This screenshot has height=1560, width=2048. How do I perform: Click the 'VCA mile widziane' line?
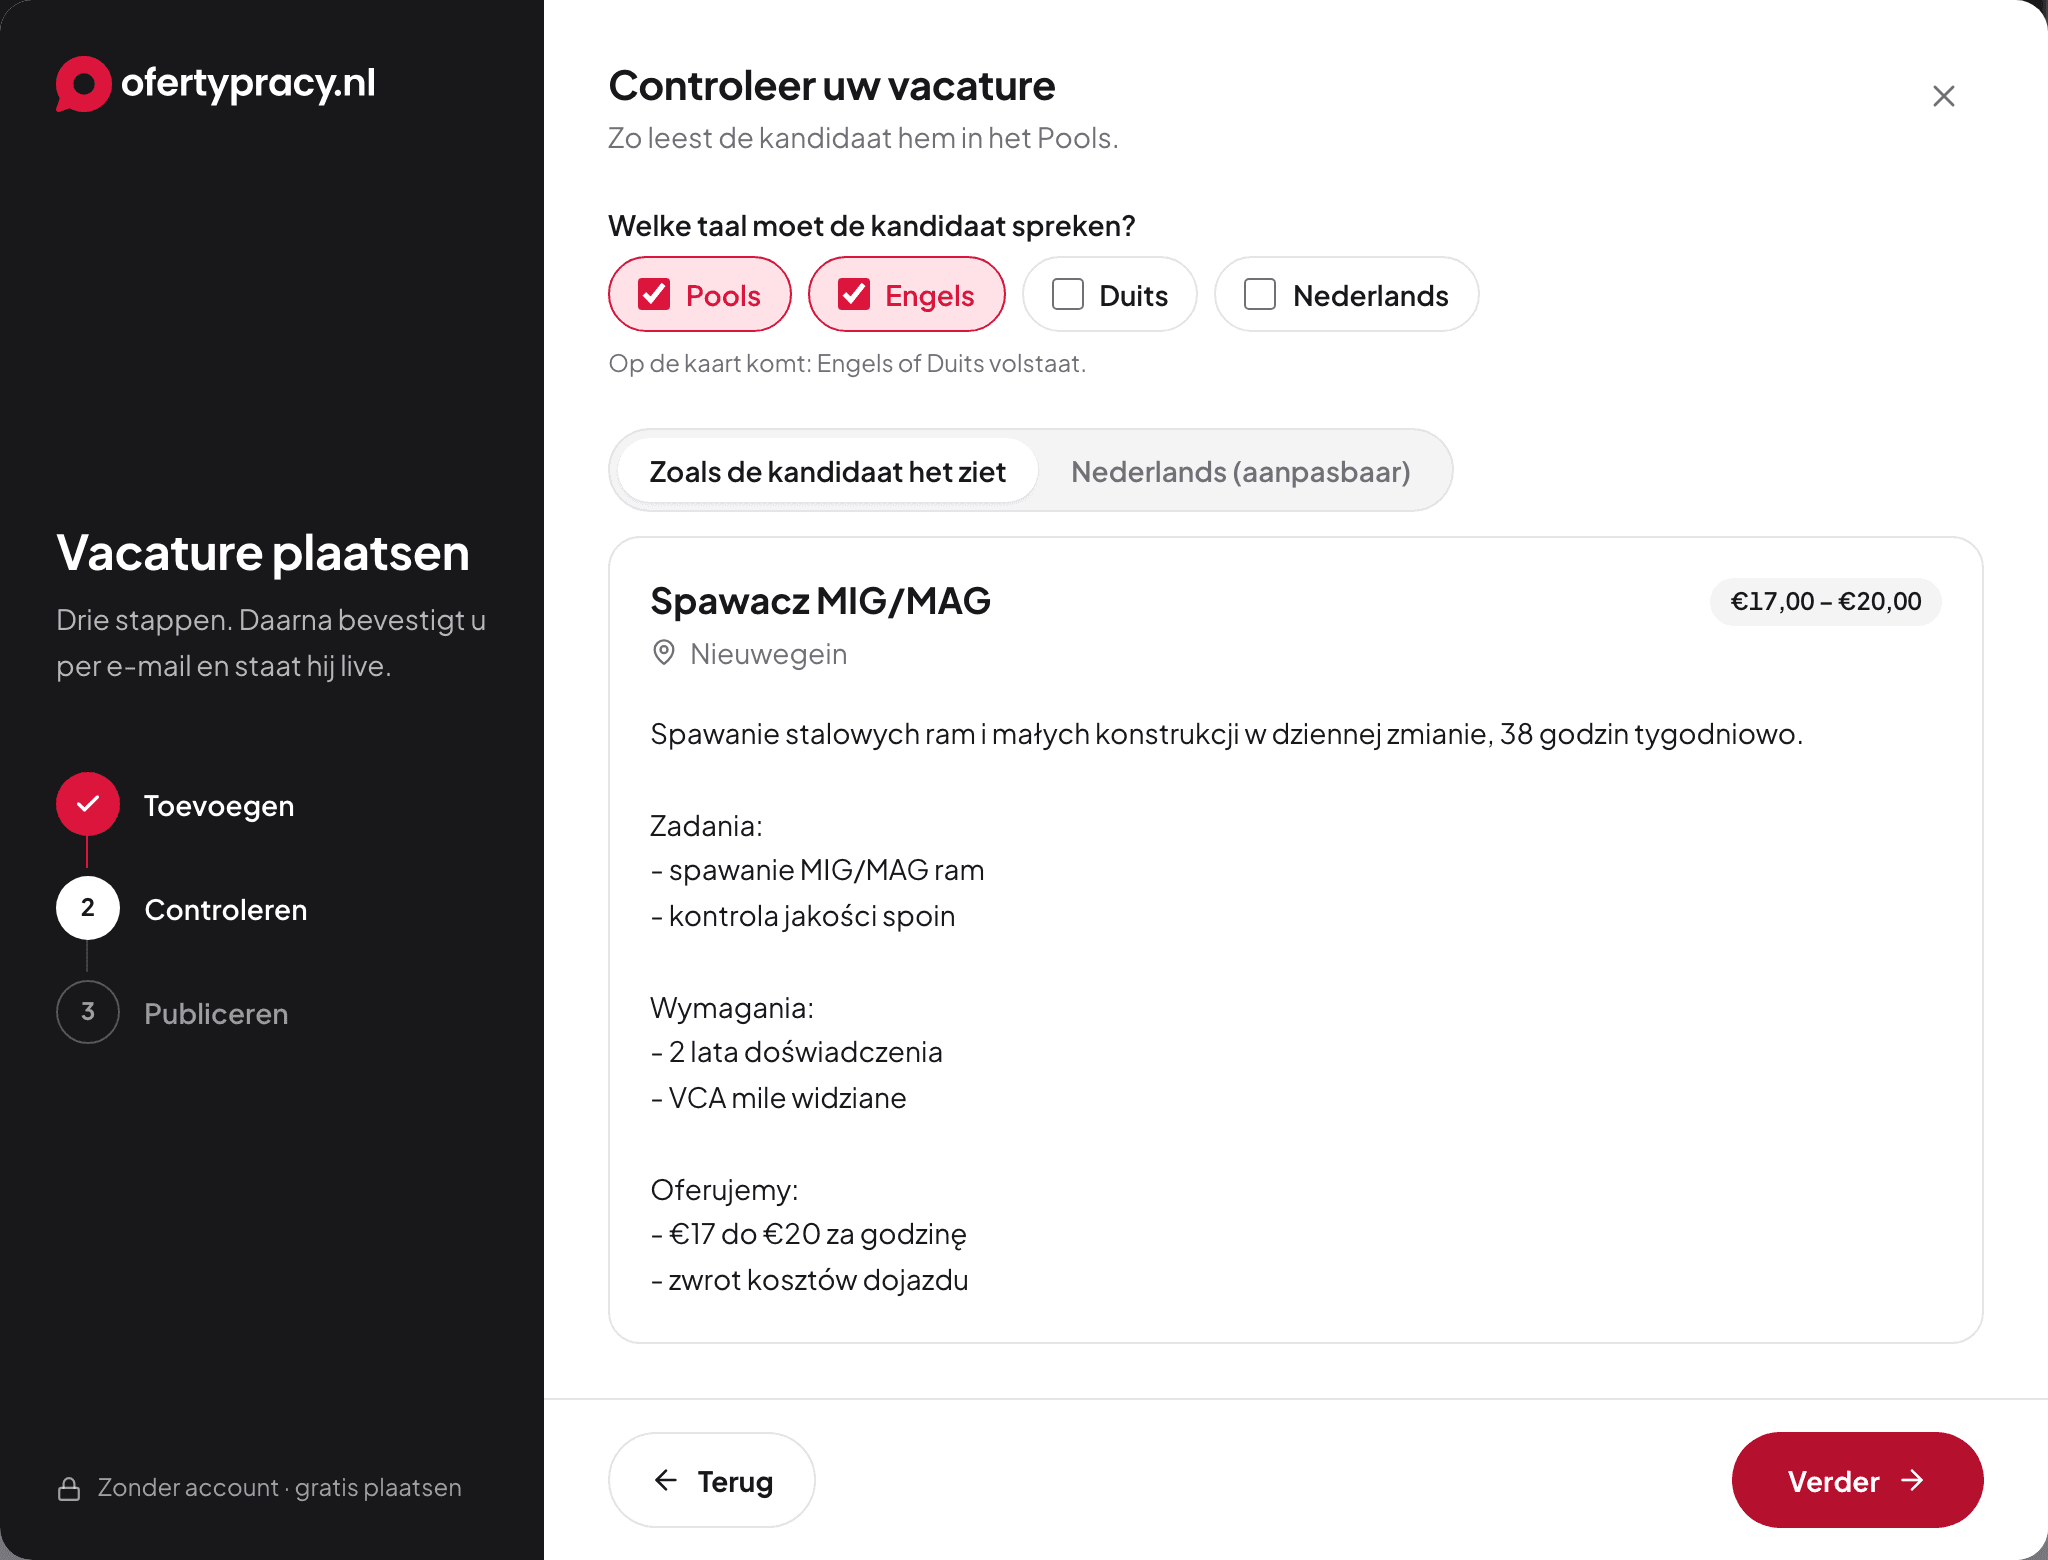778,1098
